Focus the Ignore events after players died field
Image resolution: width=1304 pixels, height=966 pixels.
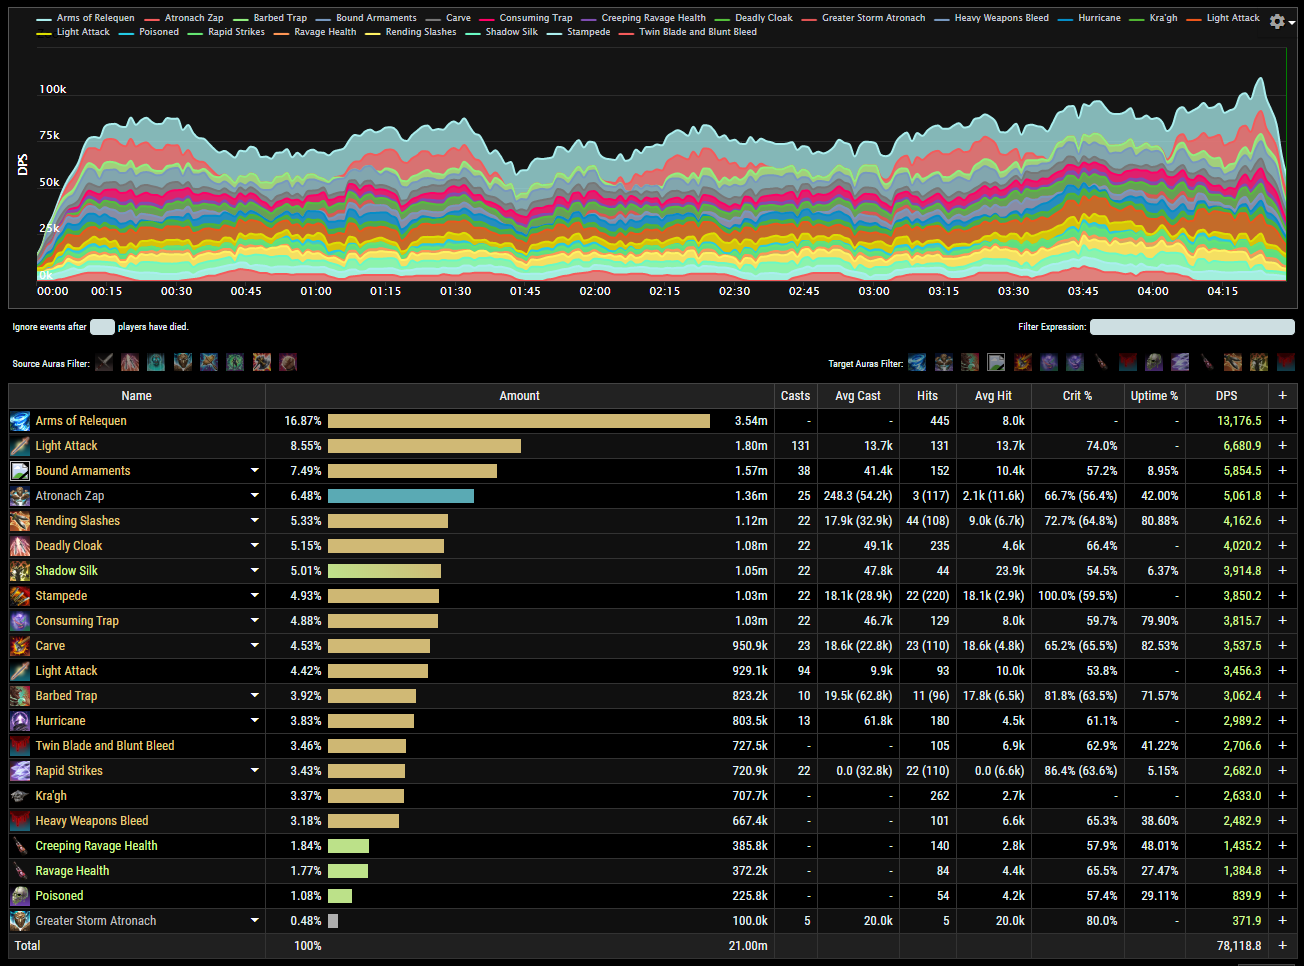coord(102,327)
